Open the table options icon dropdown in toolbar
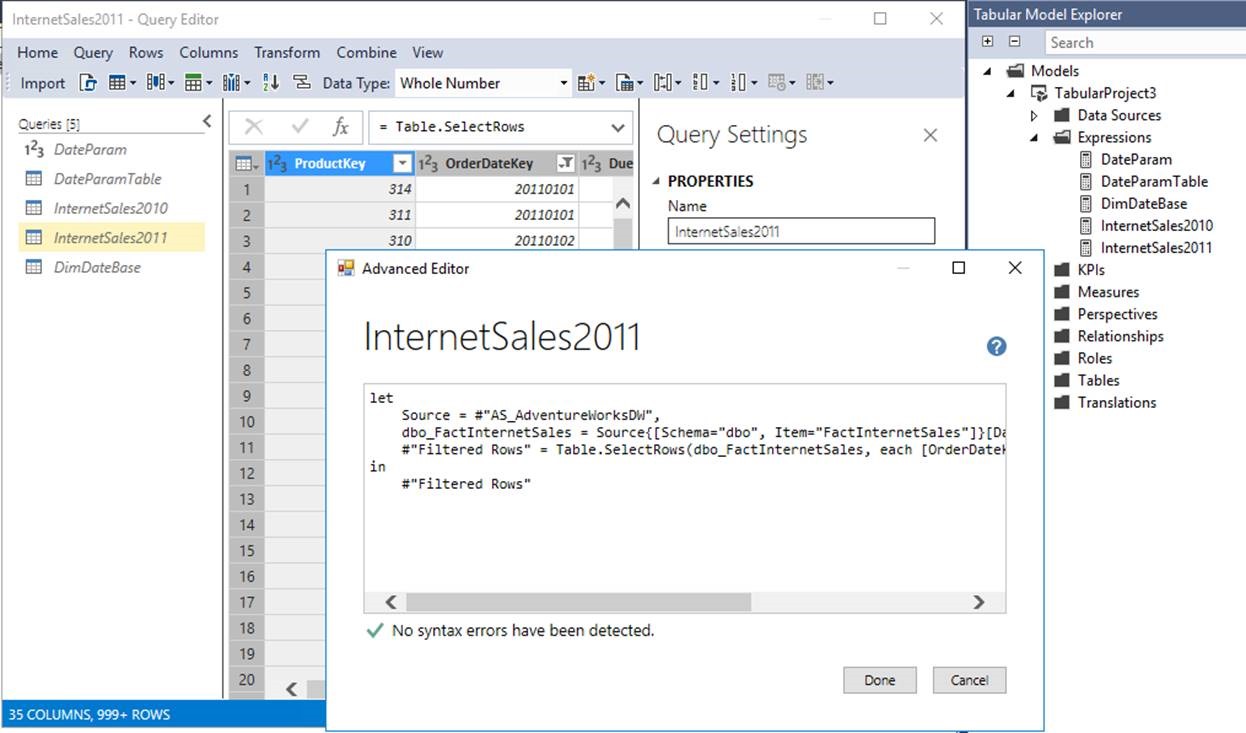Image resolution: width=1246 pixels, height=733 pixels. point(122,83)
